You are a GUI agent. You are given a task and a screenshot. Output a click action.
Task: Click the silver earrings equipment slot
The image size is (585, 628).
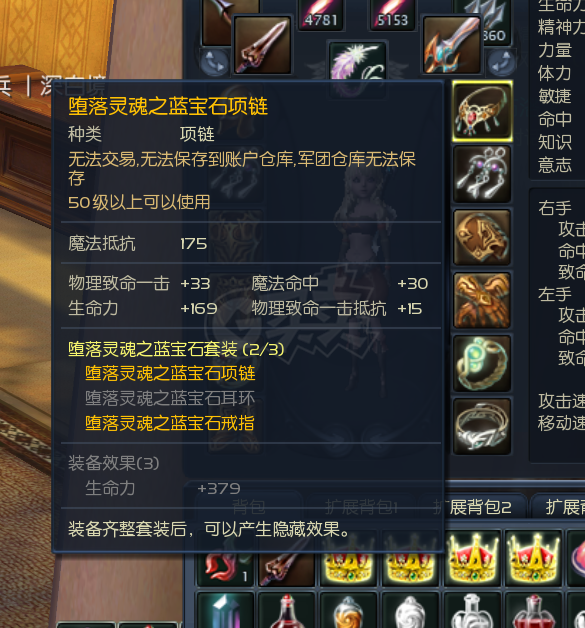pos(482,173)
